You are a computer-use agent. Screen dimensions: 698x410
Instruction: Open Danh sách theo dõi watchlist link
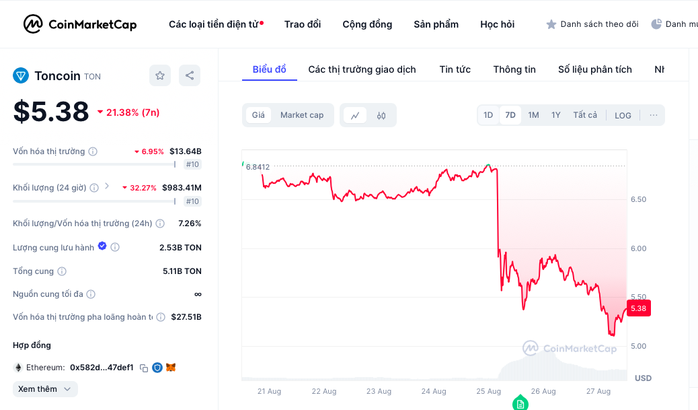[592, 24]
